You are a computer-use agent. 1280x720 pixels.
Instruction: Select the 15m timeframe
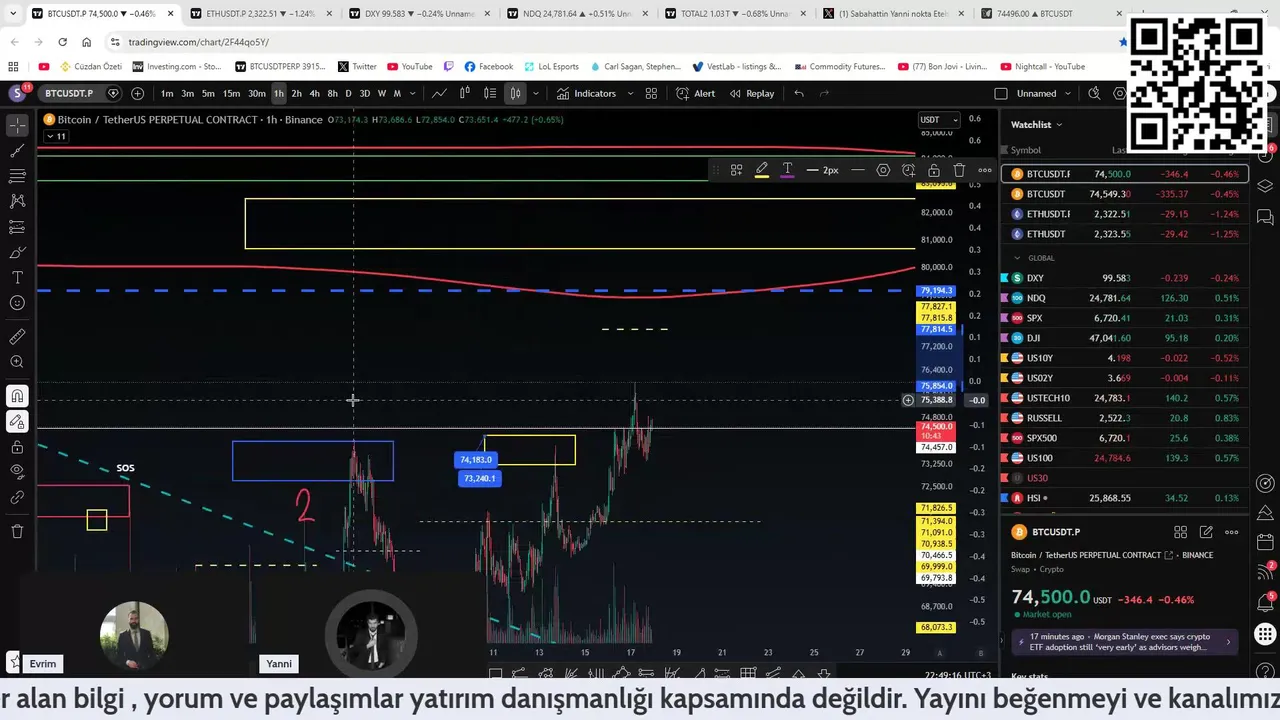click(231, 93)
